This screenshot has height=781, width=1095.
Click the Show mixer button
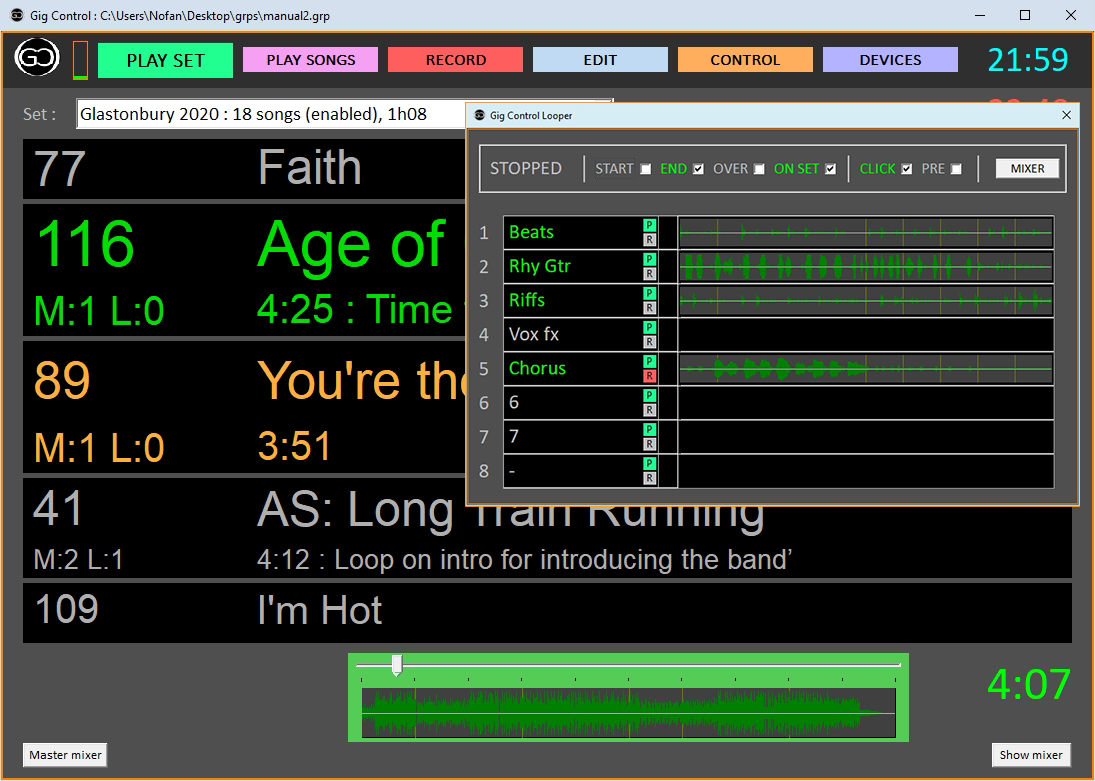click(x=1031, y=755)
